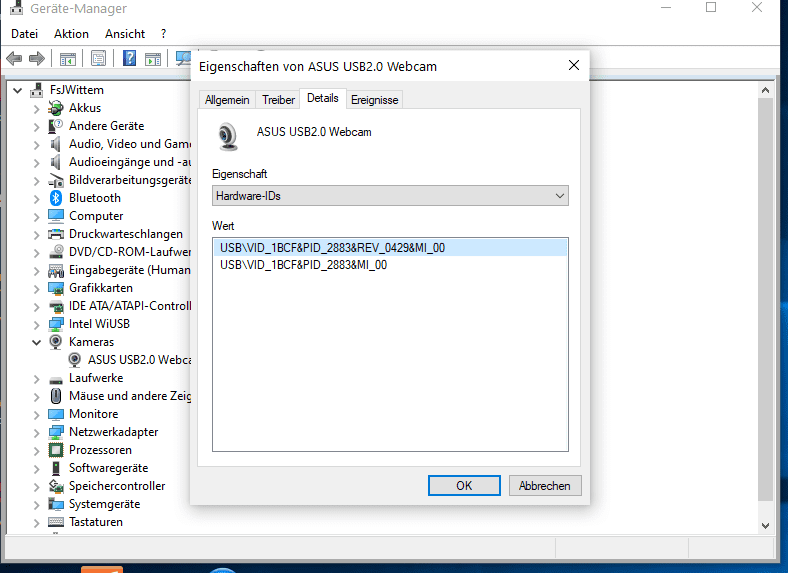Click the device tree scrollbar up arrow
Viewport: 788px width, 573px height.
(765, 90)
